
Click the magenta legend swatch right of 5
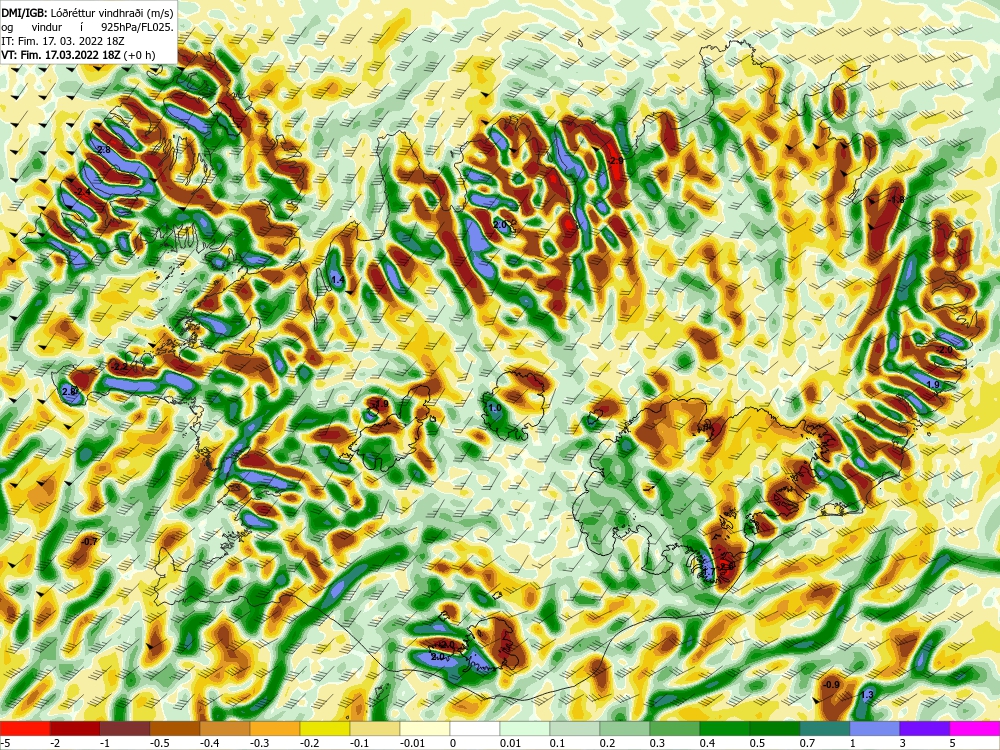[975, 728]
